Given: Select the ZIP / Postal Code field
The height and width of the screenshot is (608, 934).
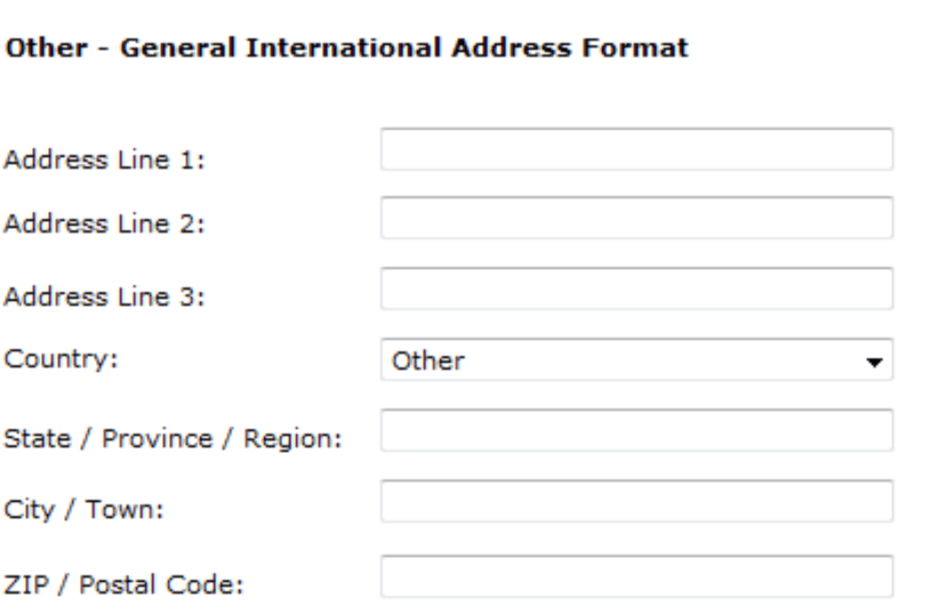Looking at the screenshot, I should (x=636, y=576).
